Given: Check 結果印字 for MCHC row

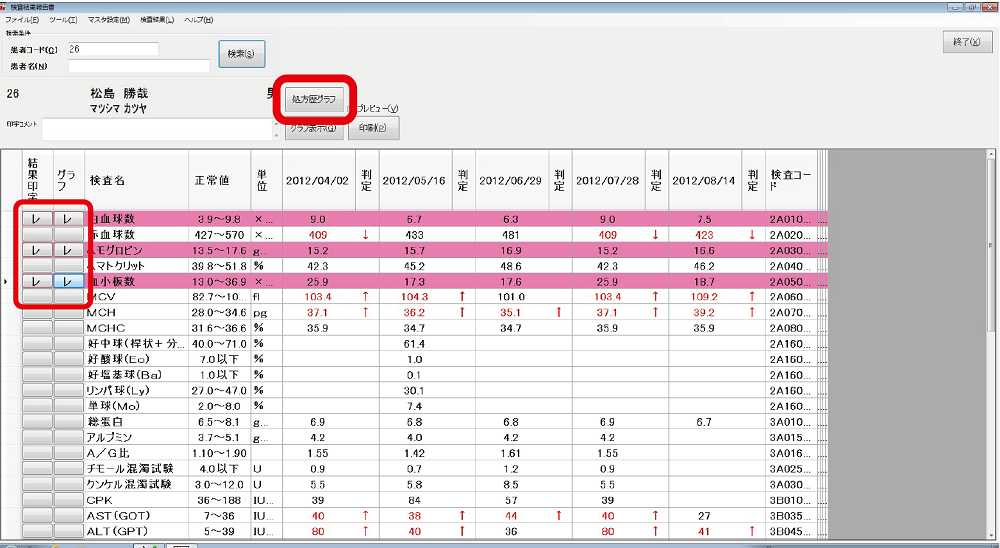Looking at the screenshot, I should coord(38,328).
